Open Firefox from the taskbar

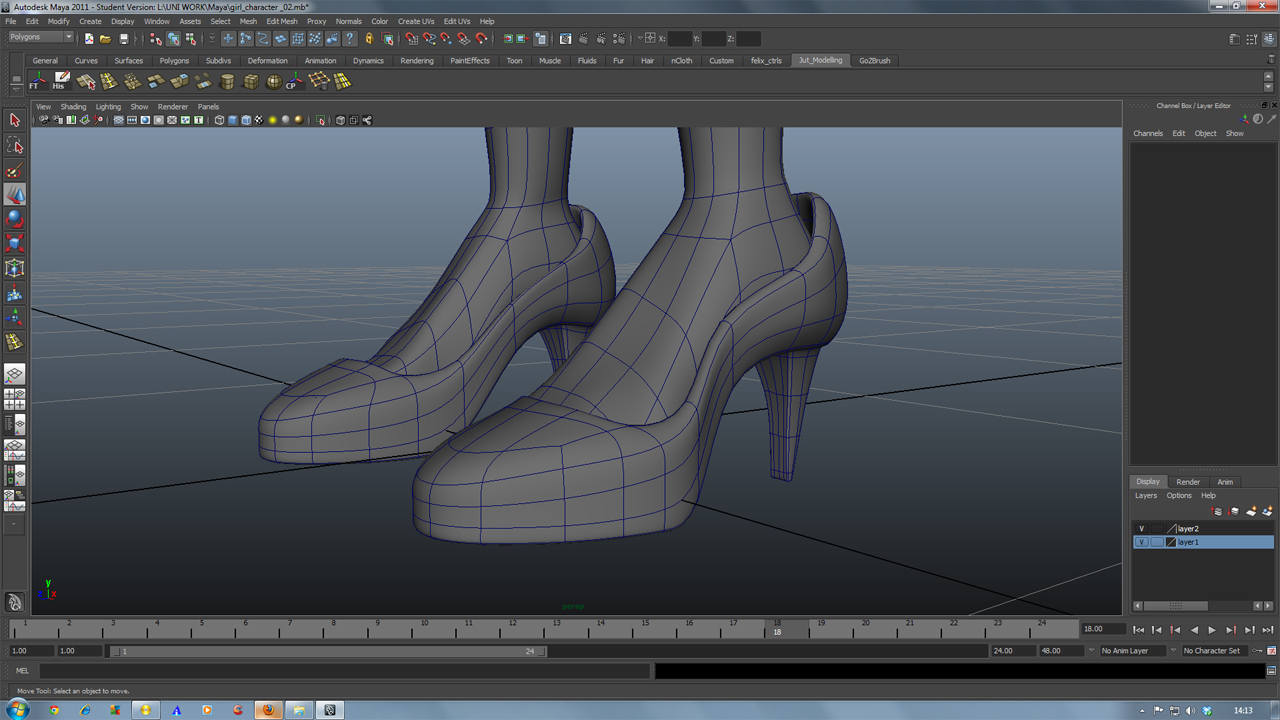tap(268, 711)
